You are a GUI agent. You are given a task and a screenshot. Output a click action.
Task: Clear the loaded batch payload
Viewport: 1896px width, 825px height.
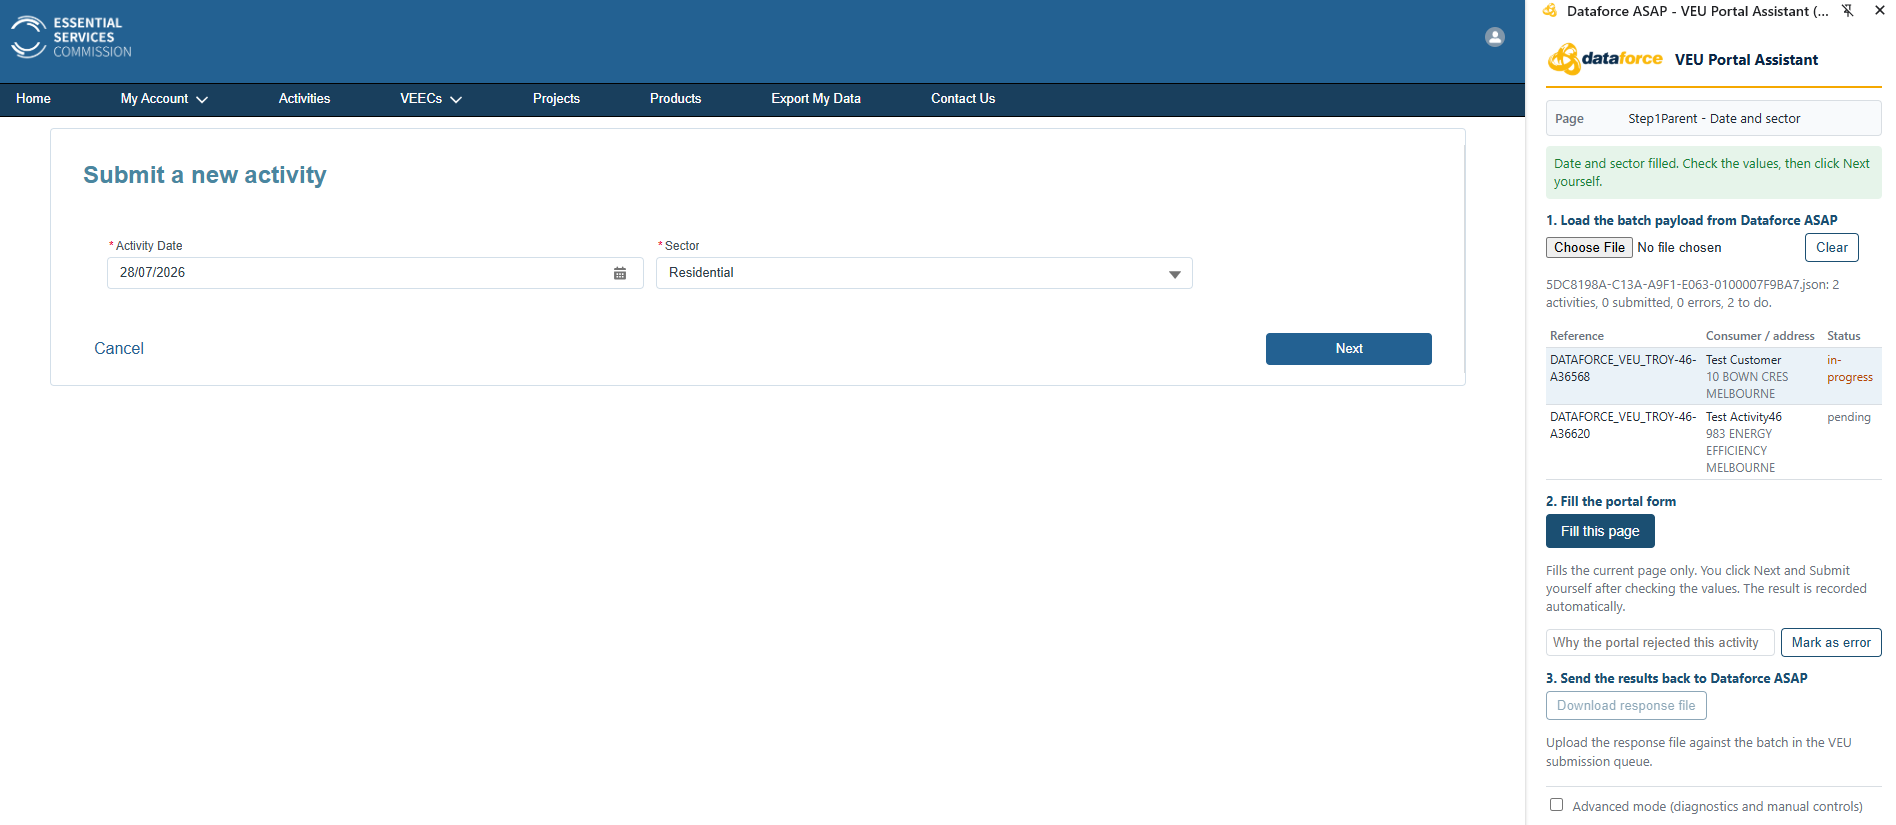coord(1831,248)
